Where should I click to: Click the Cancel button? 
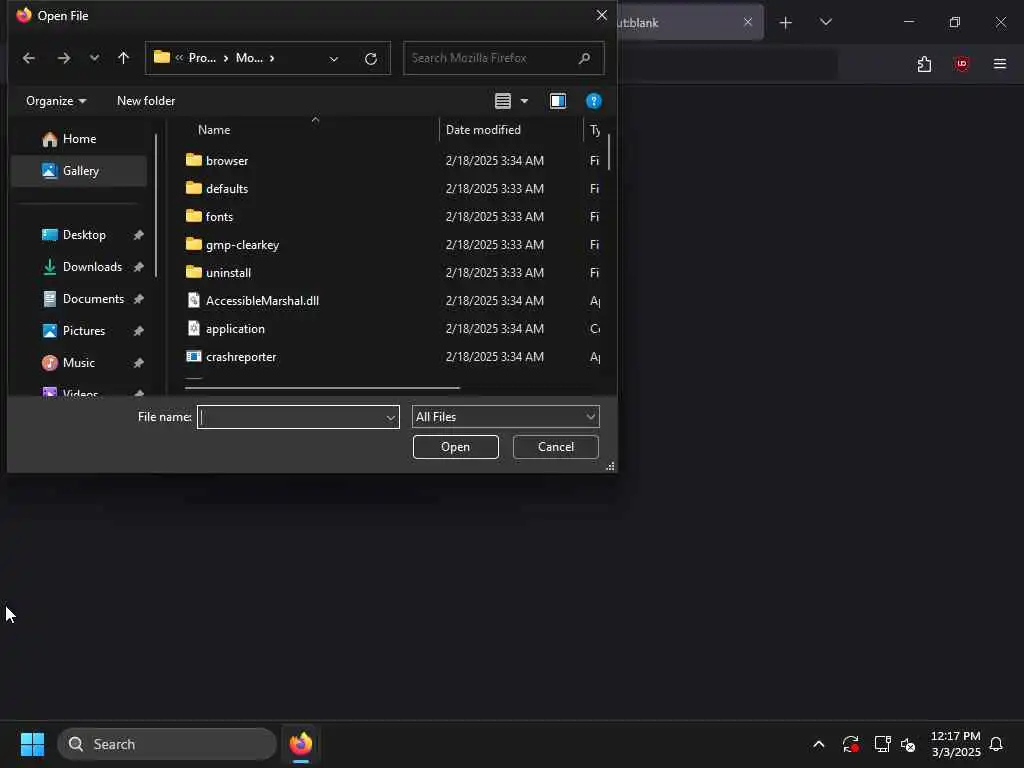556,447
